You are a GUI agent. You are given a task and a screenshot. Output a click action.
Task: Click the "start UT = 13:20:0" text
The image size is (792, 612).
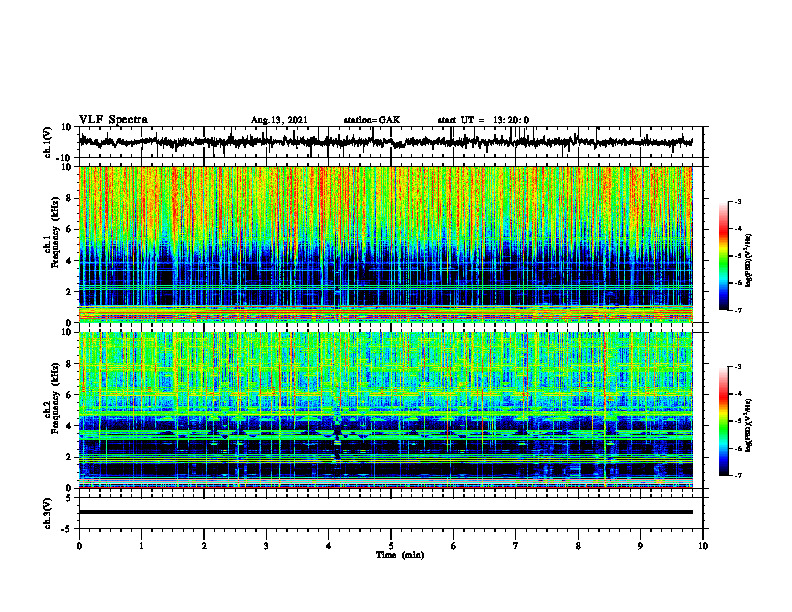tap(483, 120)
